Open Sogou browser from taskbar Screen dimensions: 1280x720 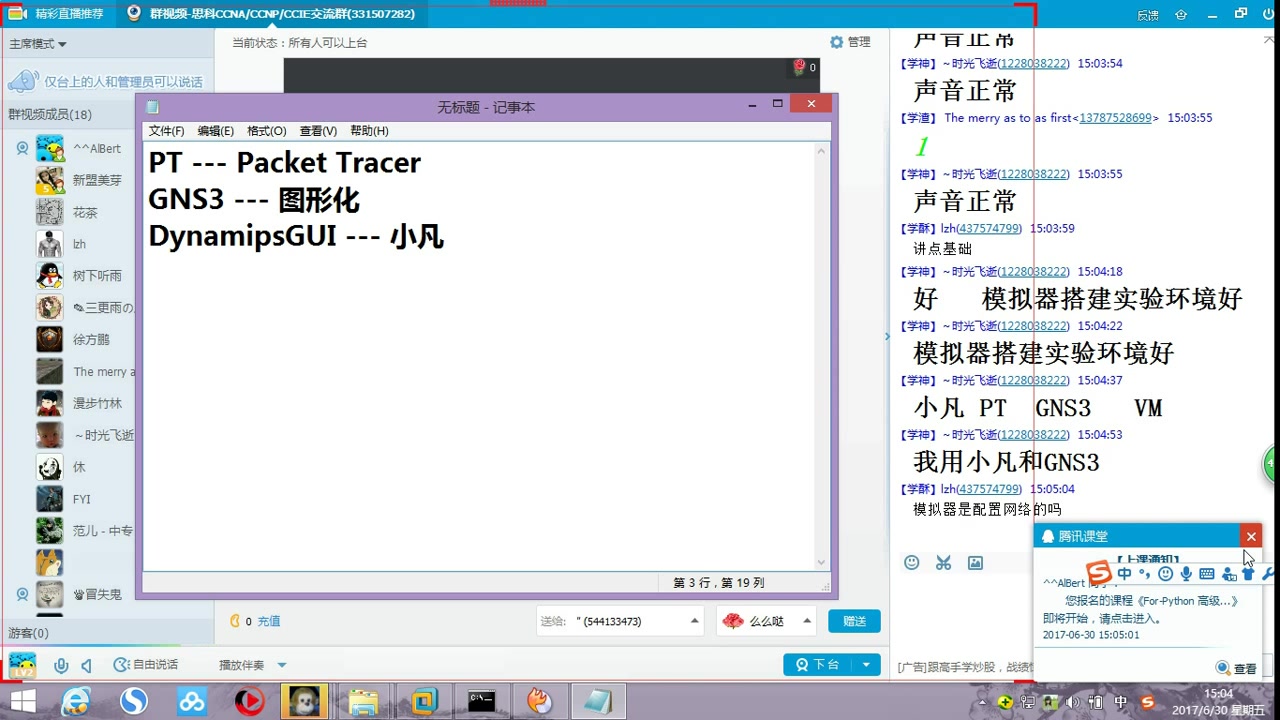click(x=134, y=702)
